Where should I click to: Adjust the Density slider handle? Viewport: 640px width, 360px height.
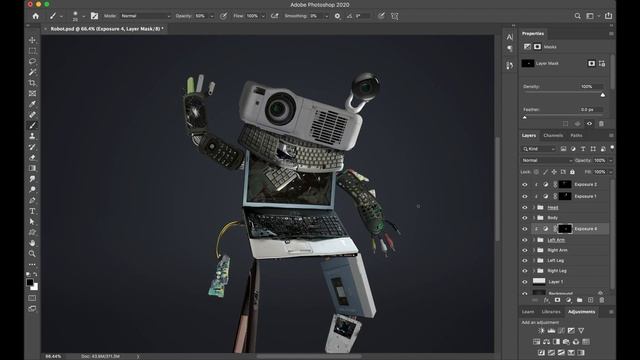click(603, 95)
